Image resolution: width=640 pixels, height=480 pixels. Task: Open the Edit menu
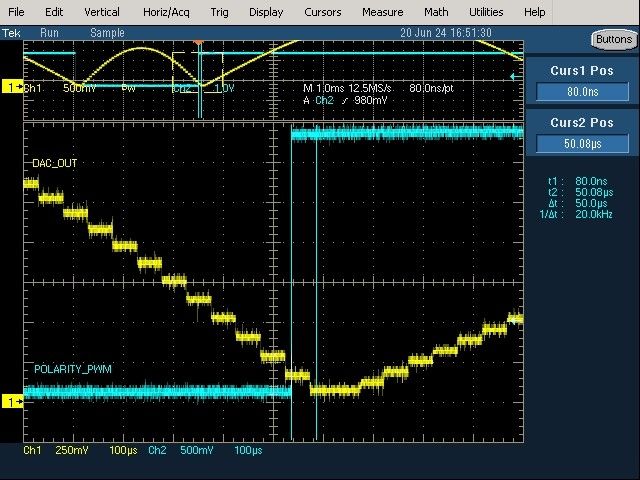click(54, 12)
